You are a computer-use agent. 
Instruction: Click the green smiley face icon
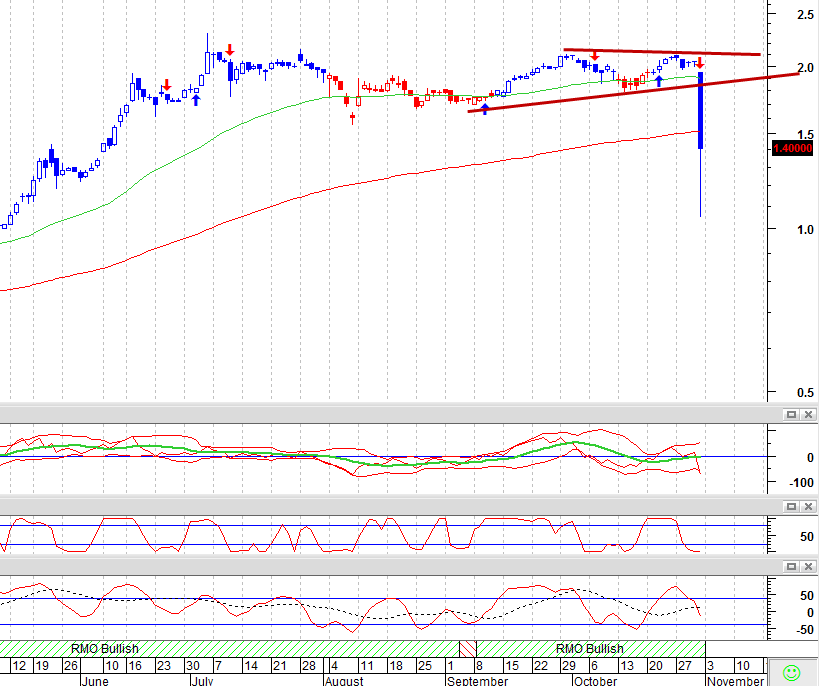(791, 672)
